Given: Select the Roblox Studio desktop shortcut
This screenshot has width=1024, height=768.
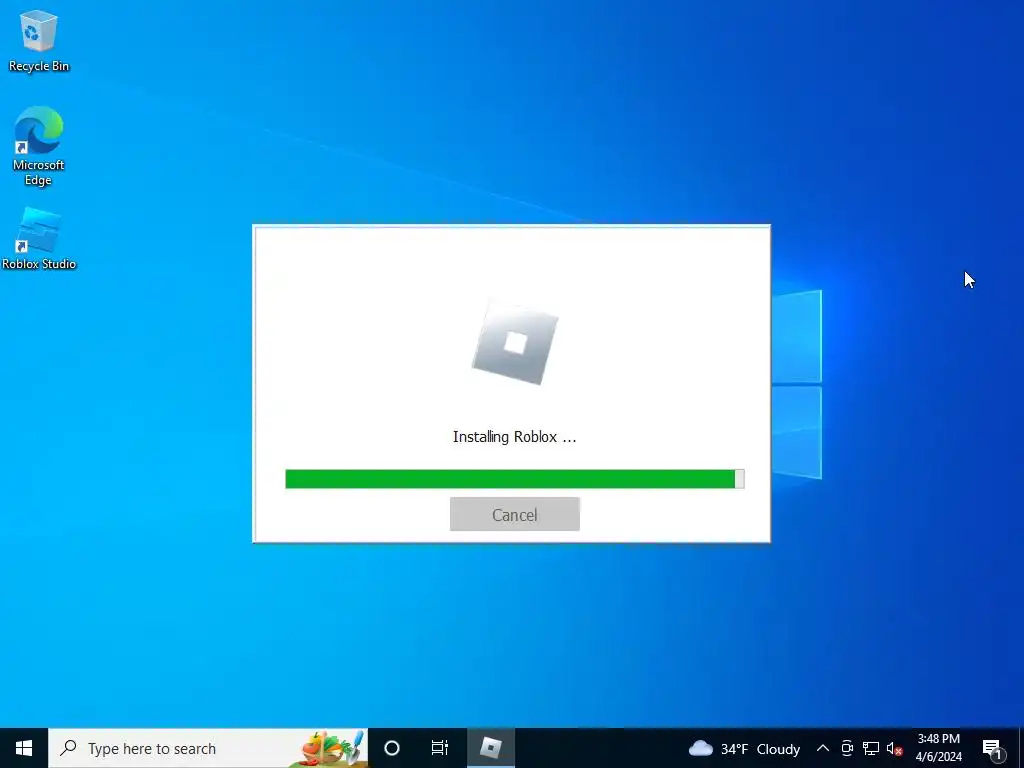Looking at the screenshot, I should [x=39, y=238].
